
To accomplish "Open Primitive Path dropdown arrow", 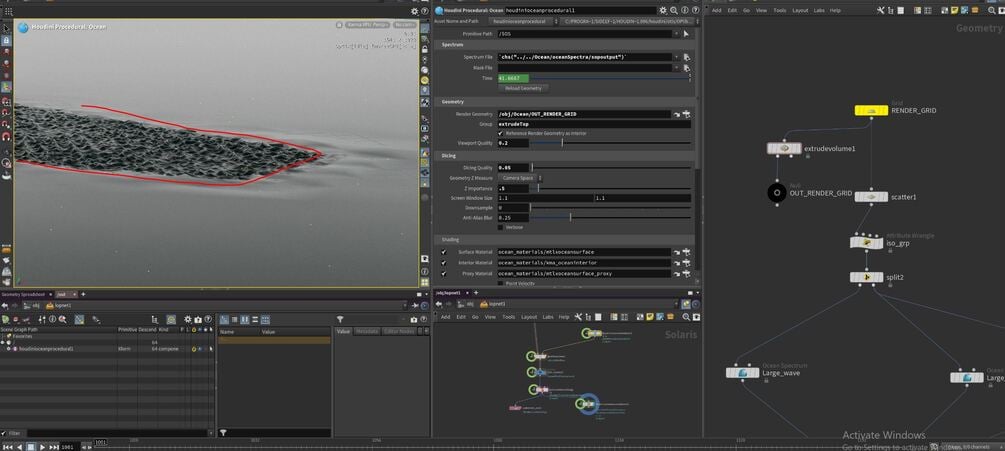I will point(677,33).
